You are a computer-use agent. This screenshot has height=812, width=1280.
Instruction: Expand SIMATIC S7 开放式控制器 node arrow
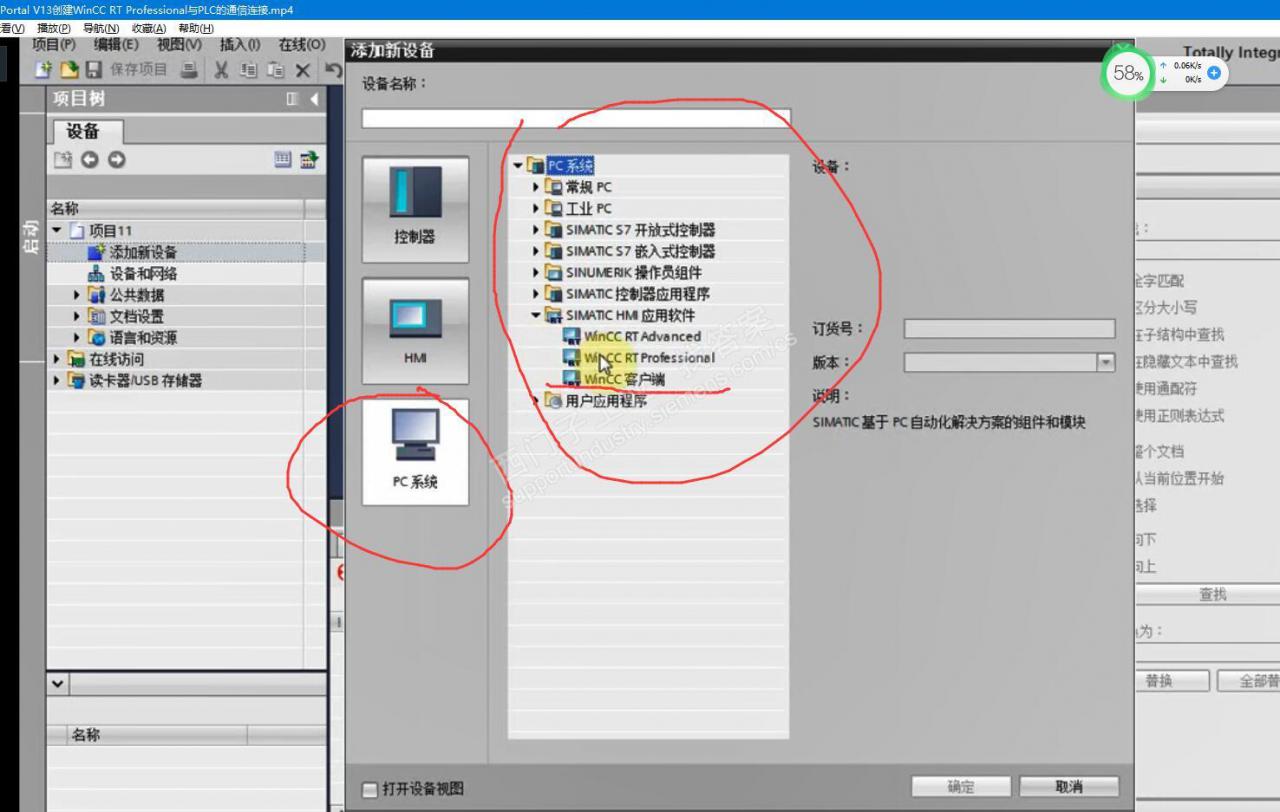tap(536, 230)
